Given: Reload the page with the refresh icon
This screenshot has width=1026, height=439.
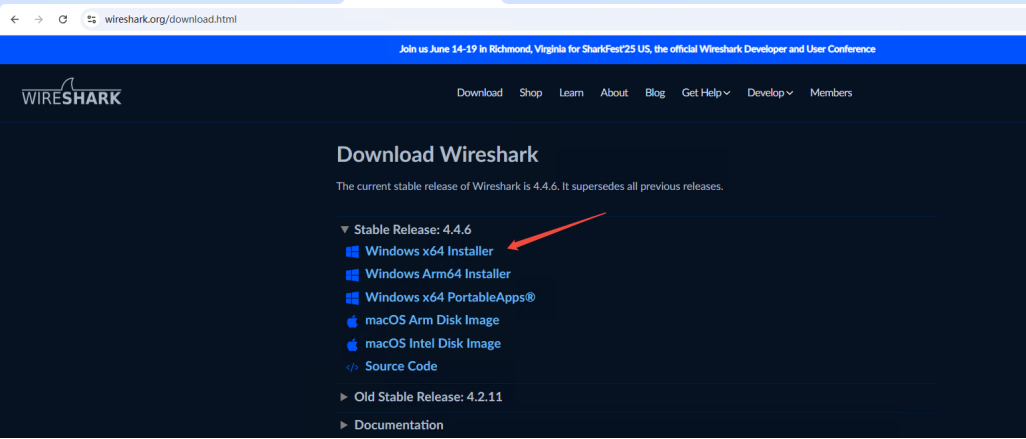Looking at the screenshot, I should [x=63, y=20].
